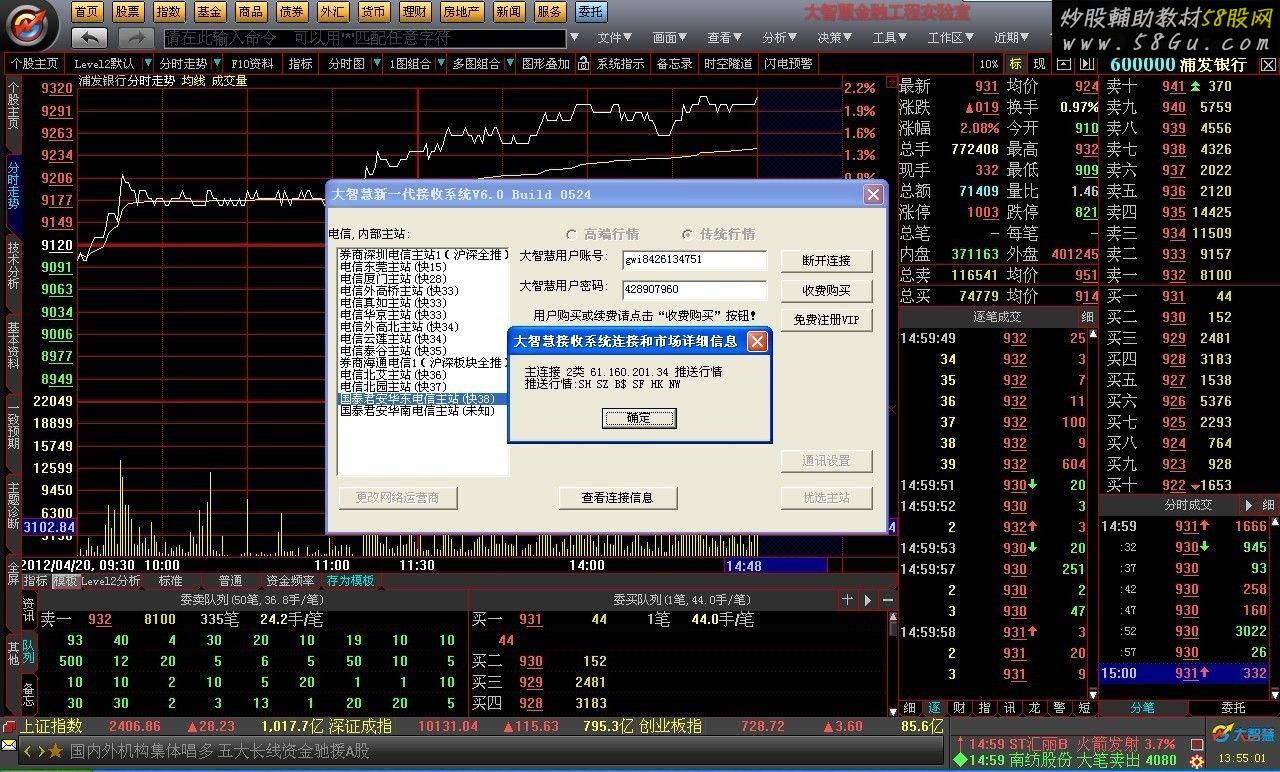Click the back arrow navigation button
Viewport: 1280px width, 772px height.
pos(89,38)
